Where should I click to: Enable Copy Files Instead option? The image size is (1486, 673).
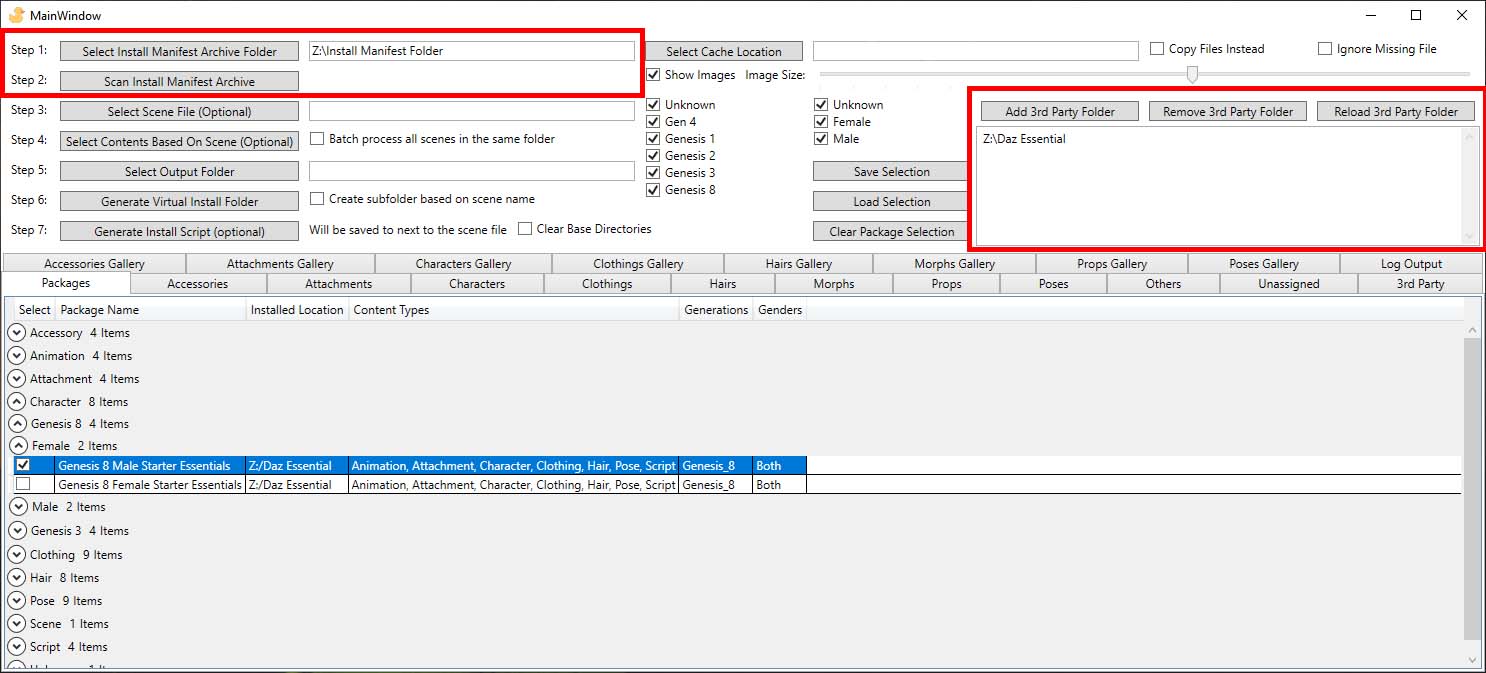[x=1157, y=48]
